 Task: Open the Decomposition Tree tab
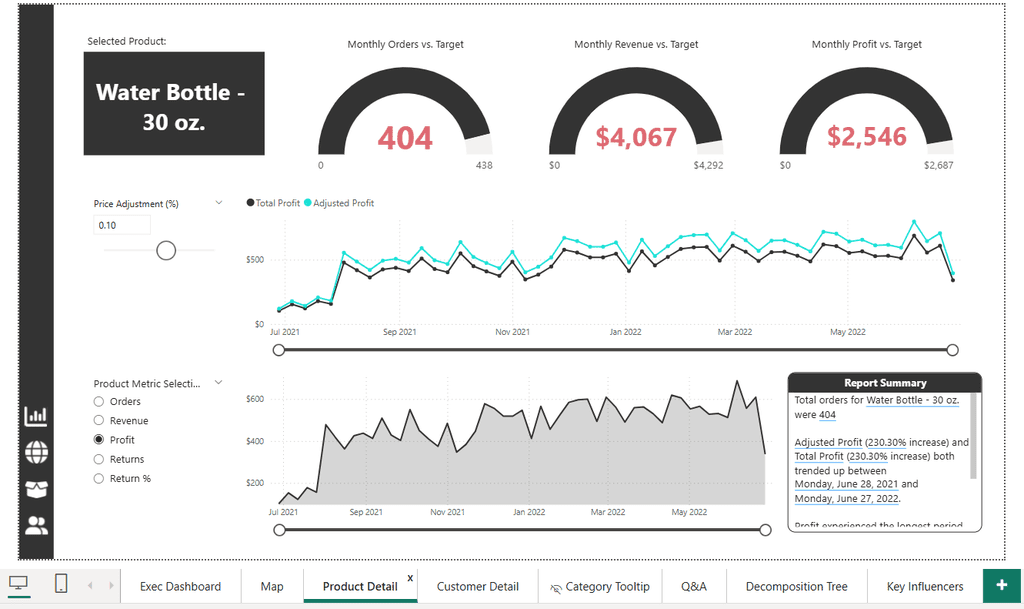tap(797, 586)
